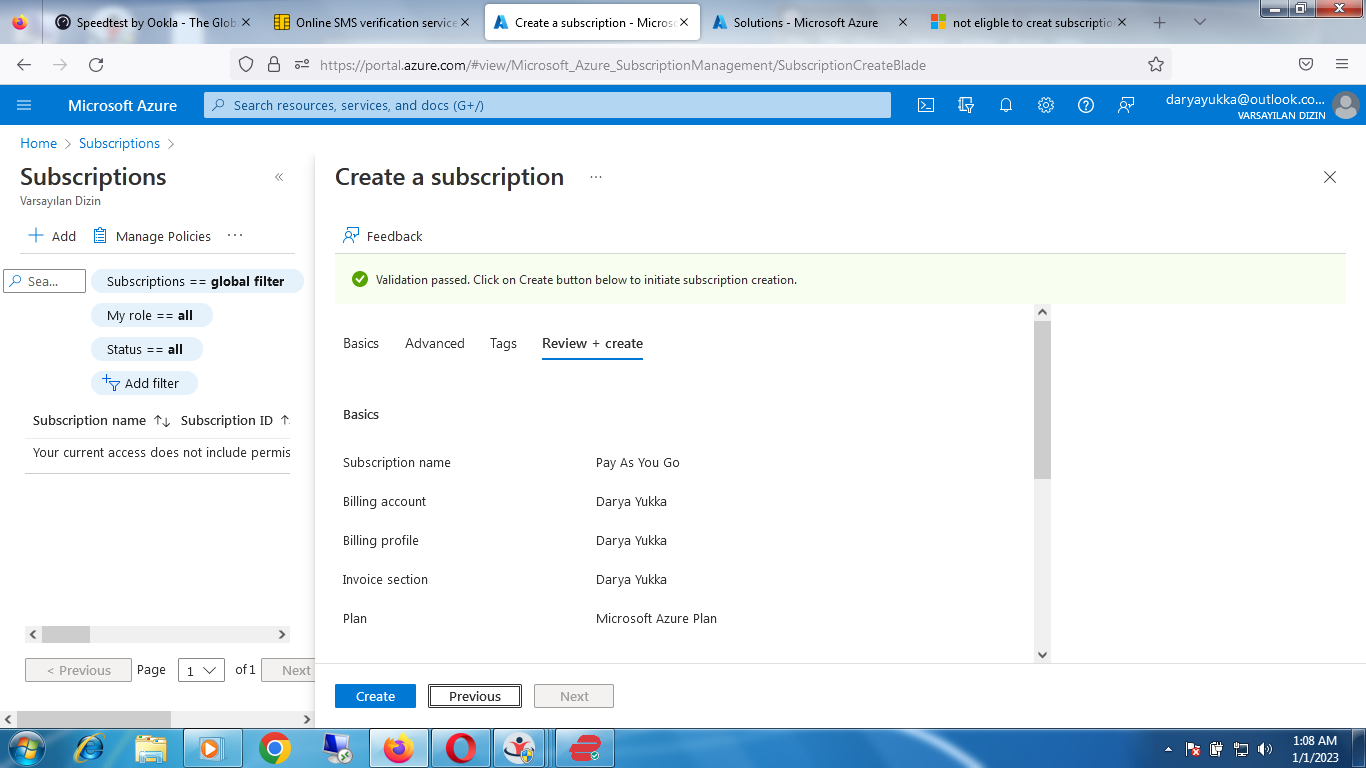
Task: Navigate to Home breadcrumb
Action: (39, 143)
